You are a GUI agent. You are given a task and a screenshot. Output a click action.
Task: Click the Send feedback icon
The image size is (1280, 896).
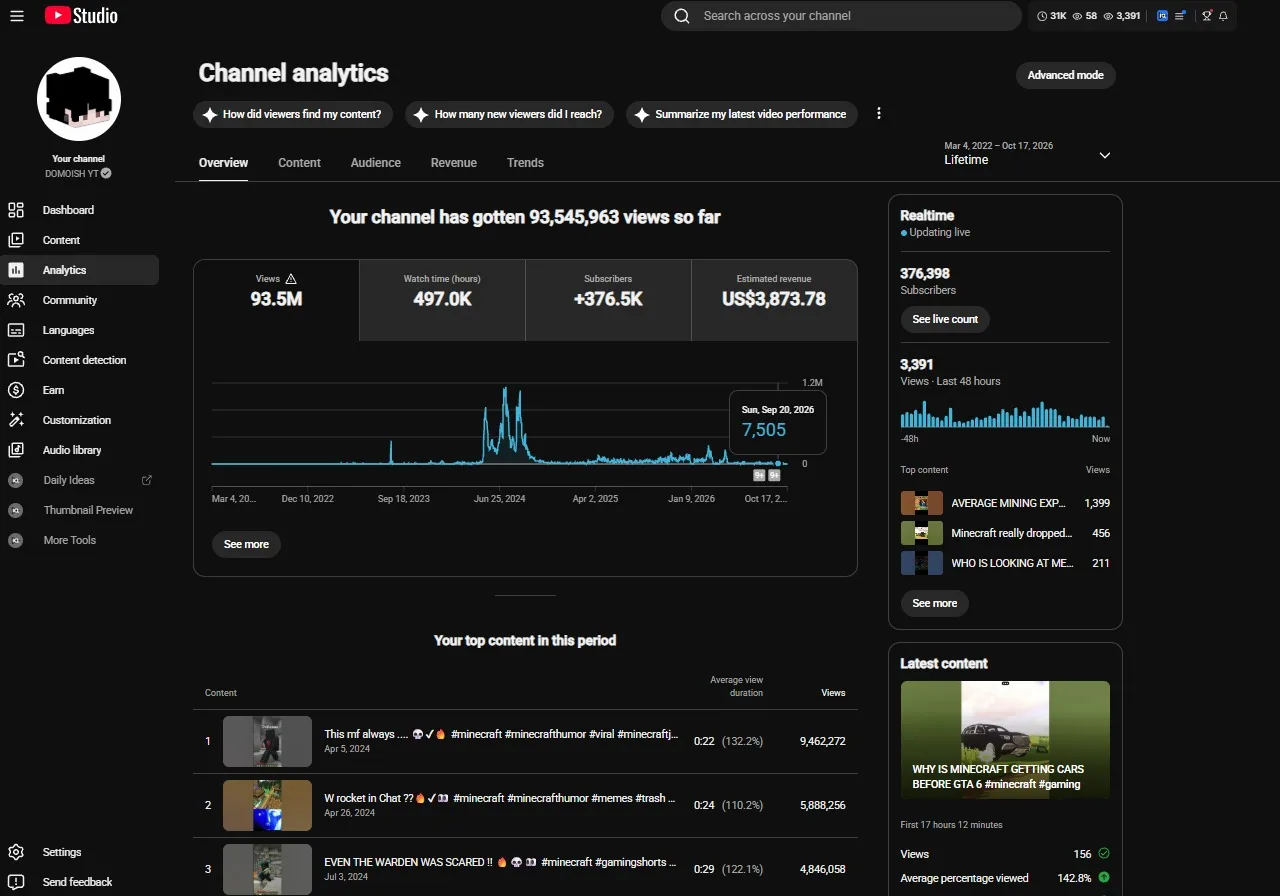[16, 882]
